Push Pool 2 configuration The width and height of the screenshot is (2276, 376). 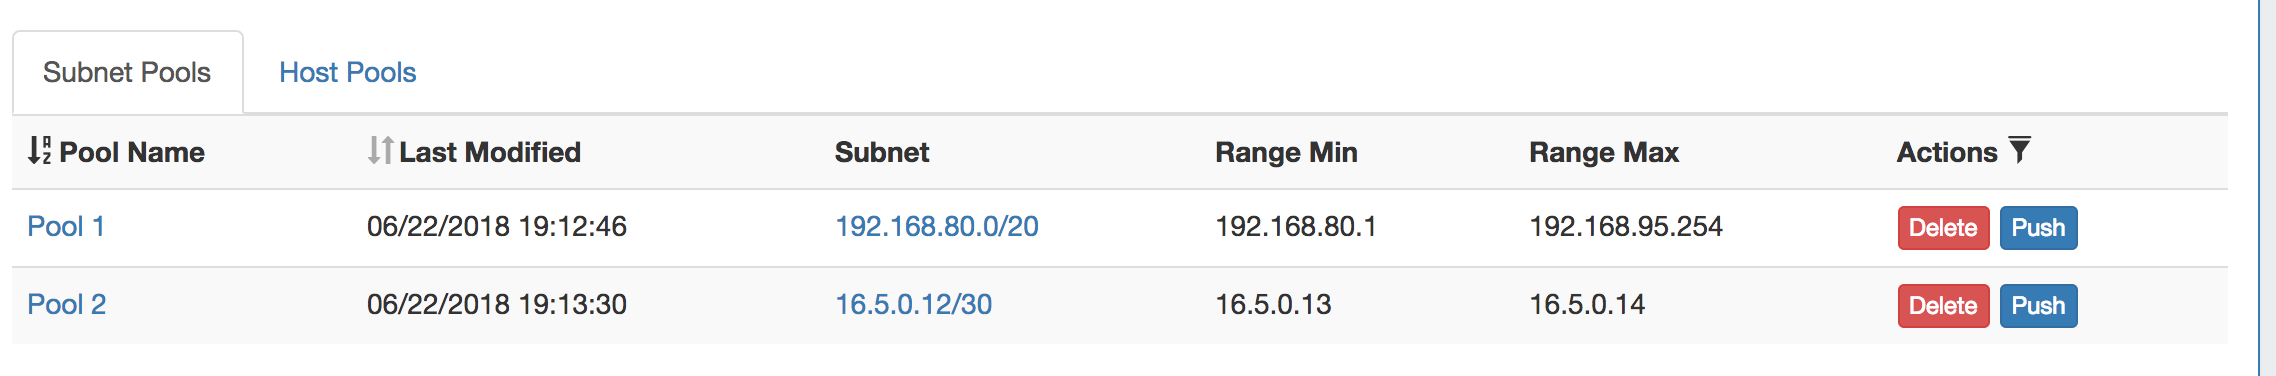tap(2038, 306)
